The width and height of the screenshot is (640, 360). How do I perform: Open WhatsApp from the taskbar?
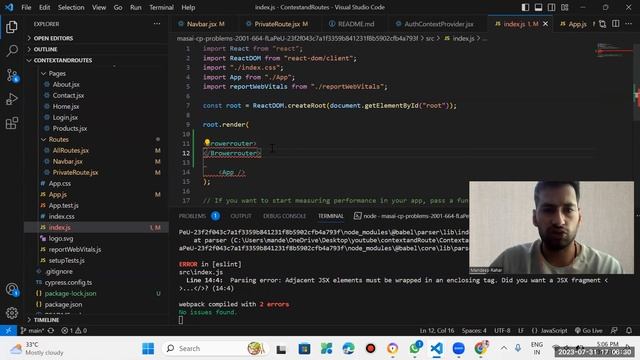point(415,349)
